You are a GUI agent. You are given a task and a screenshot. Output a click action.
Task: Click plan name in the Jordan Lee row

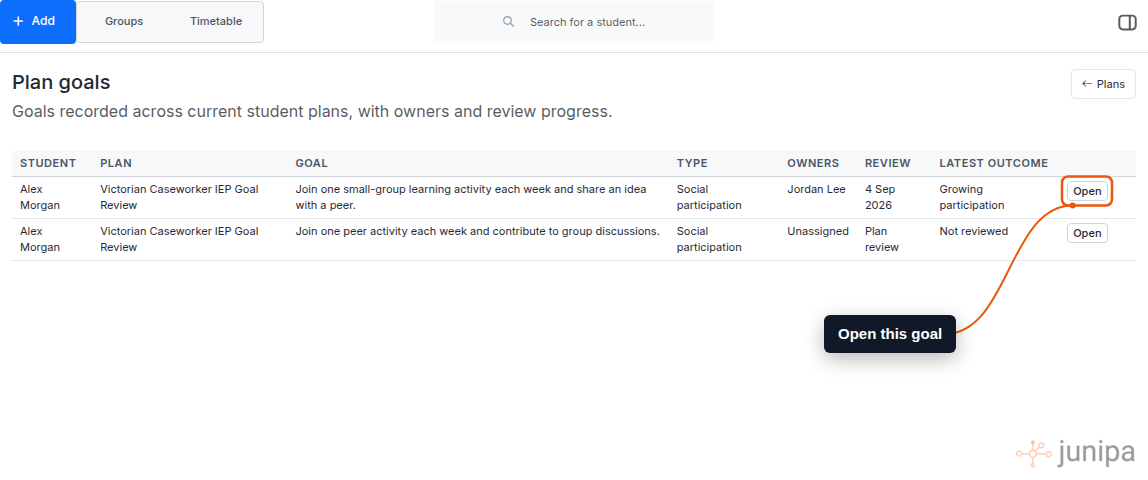point(179,198)
